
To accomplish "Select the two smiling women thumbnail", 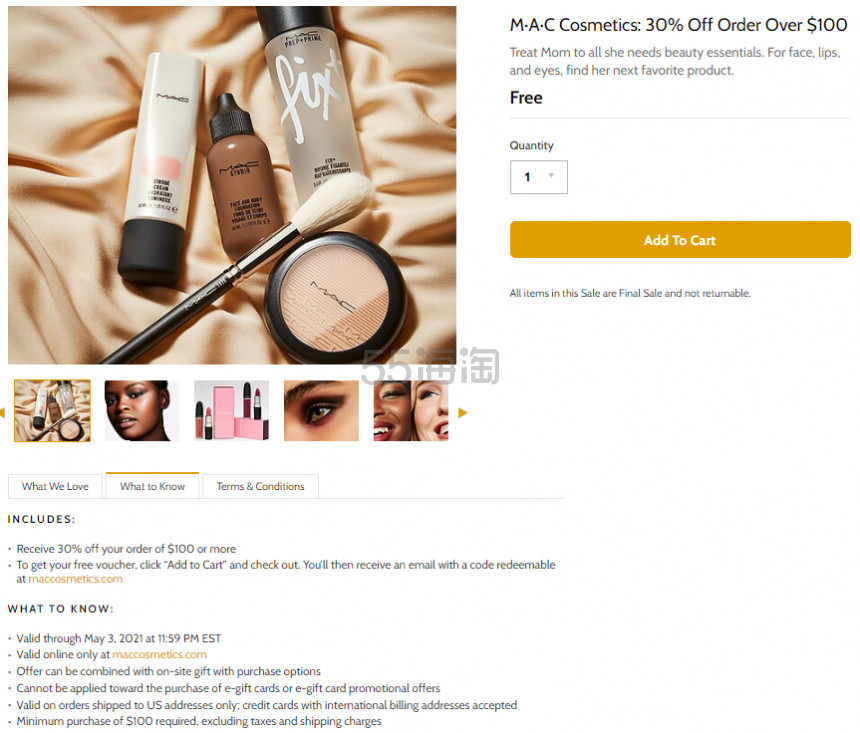I will (x=411, y=410).
